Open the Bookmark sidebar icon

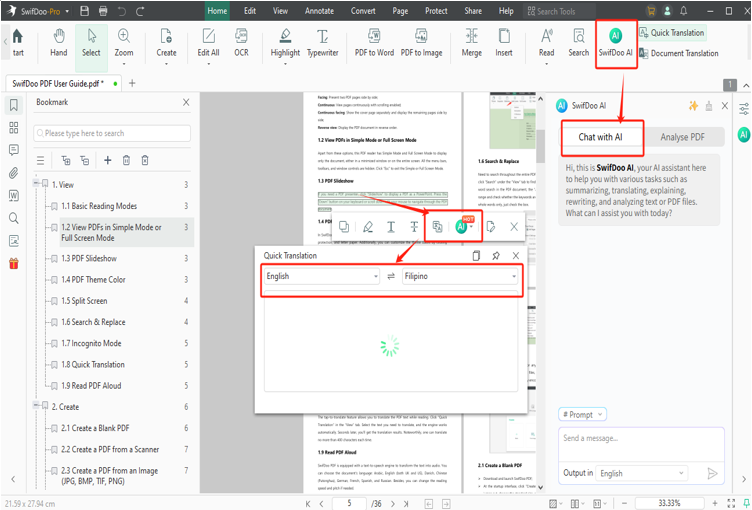click(x=14, y=105)
